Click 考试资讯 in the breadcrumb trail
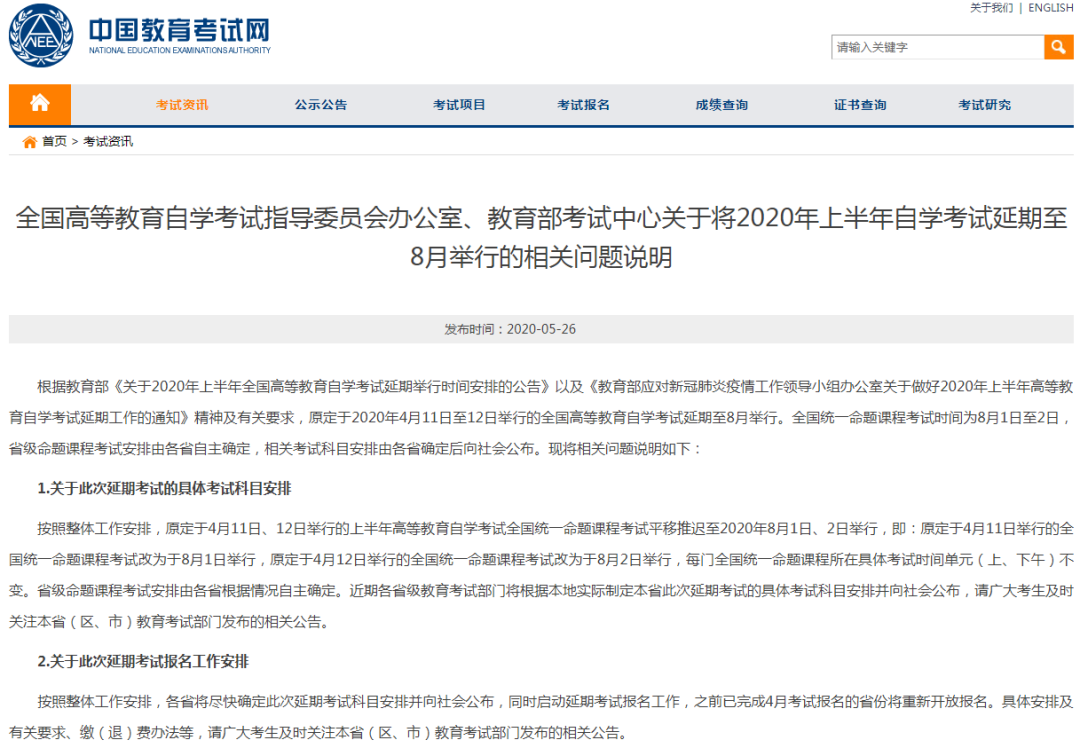 click(x=108, y=142)
